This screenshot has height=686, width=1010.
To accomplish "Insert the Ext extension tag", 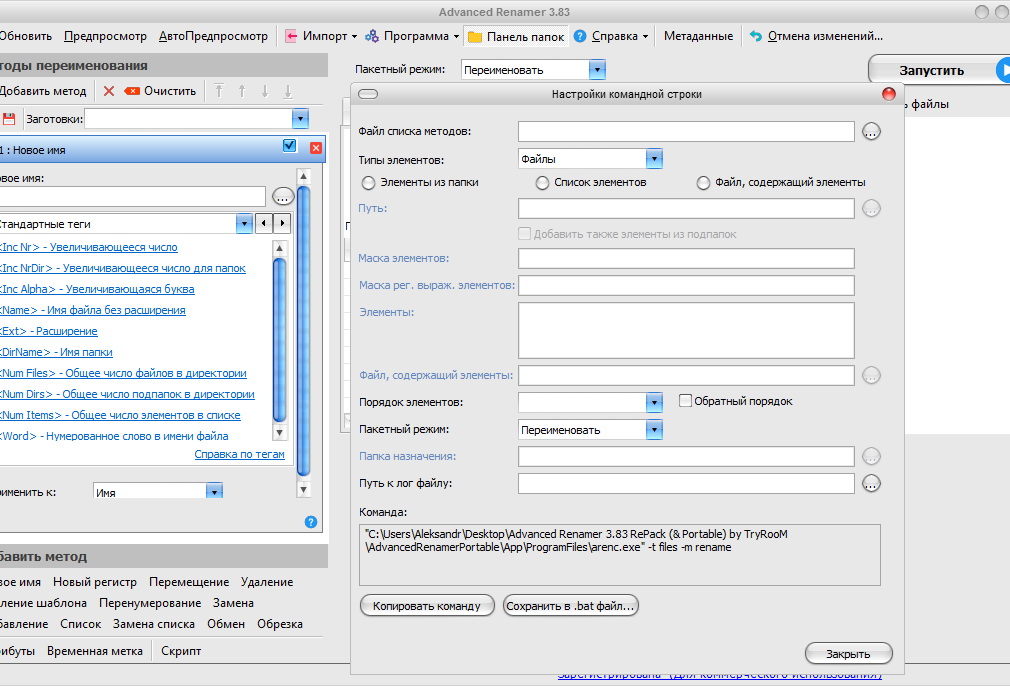I will pyautogui.click(x=49, y=331).
